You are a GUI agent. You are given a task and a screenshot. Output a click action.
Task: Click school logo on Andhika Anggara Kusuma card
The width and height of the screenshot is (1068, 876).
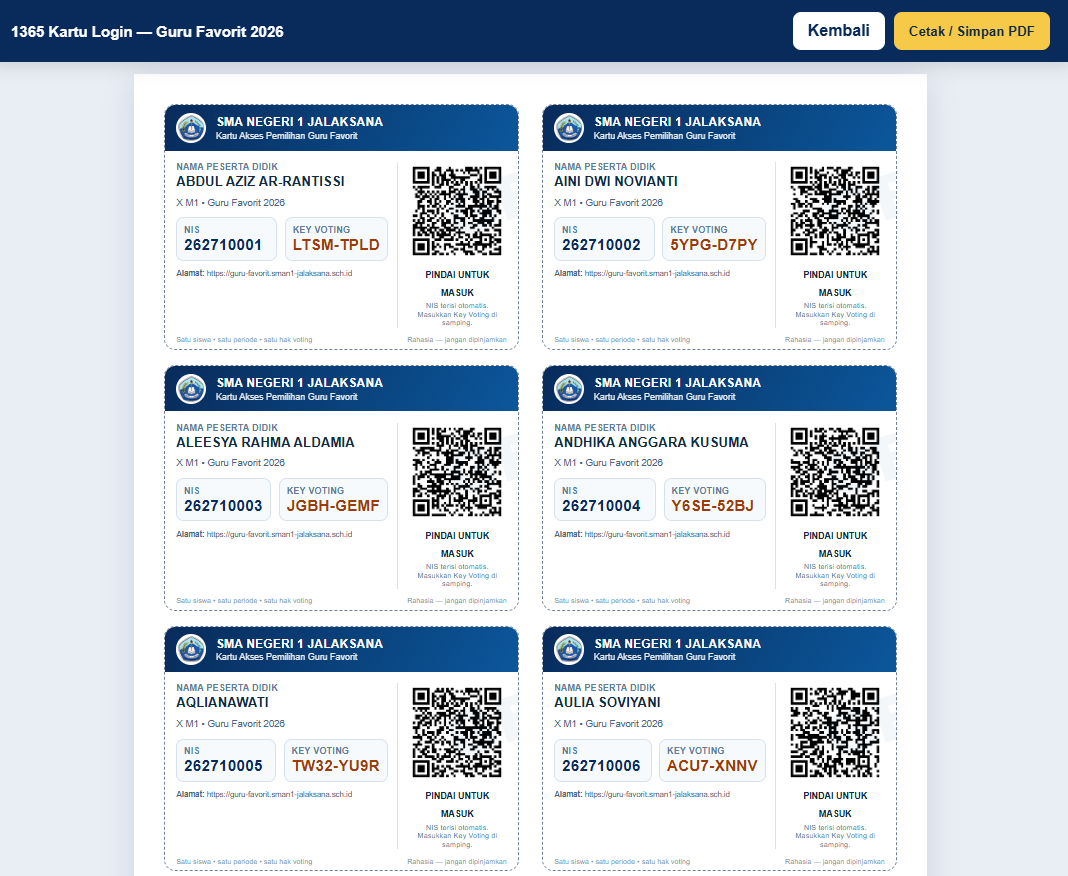[569, 389]
